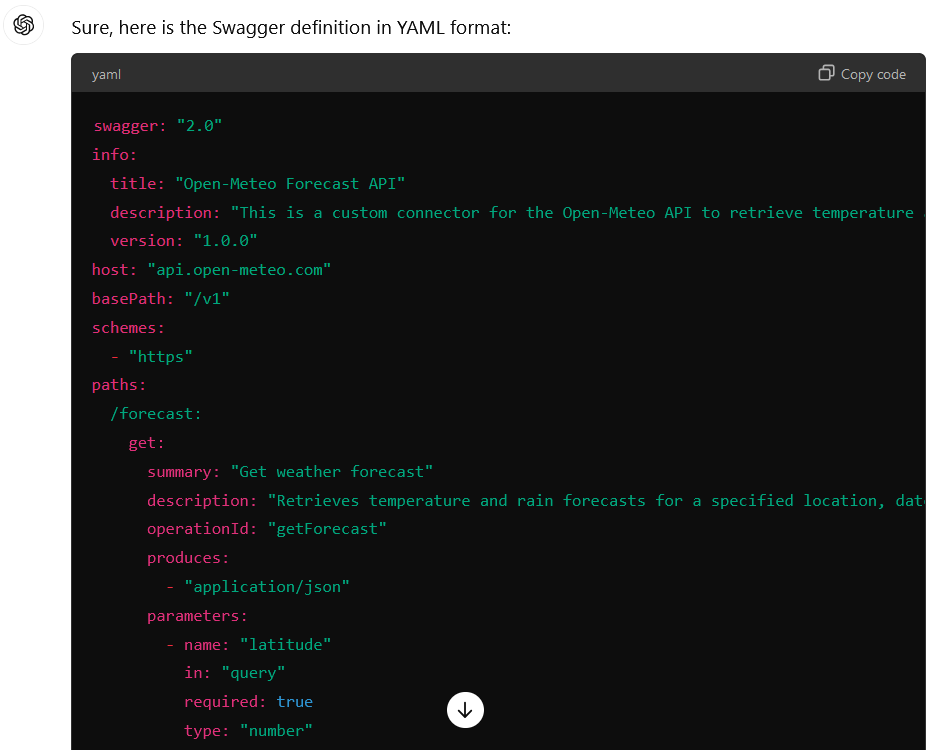
Task: Click the operationId: "getForecast" line
Action: pos(267,529)
